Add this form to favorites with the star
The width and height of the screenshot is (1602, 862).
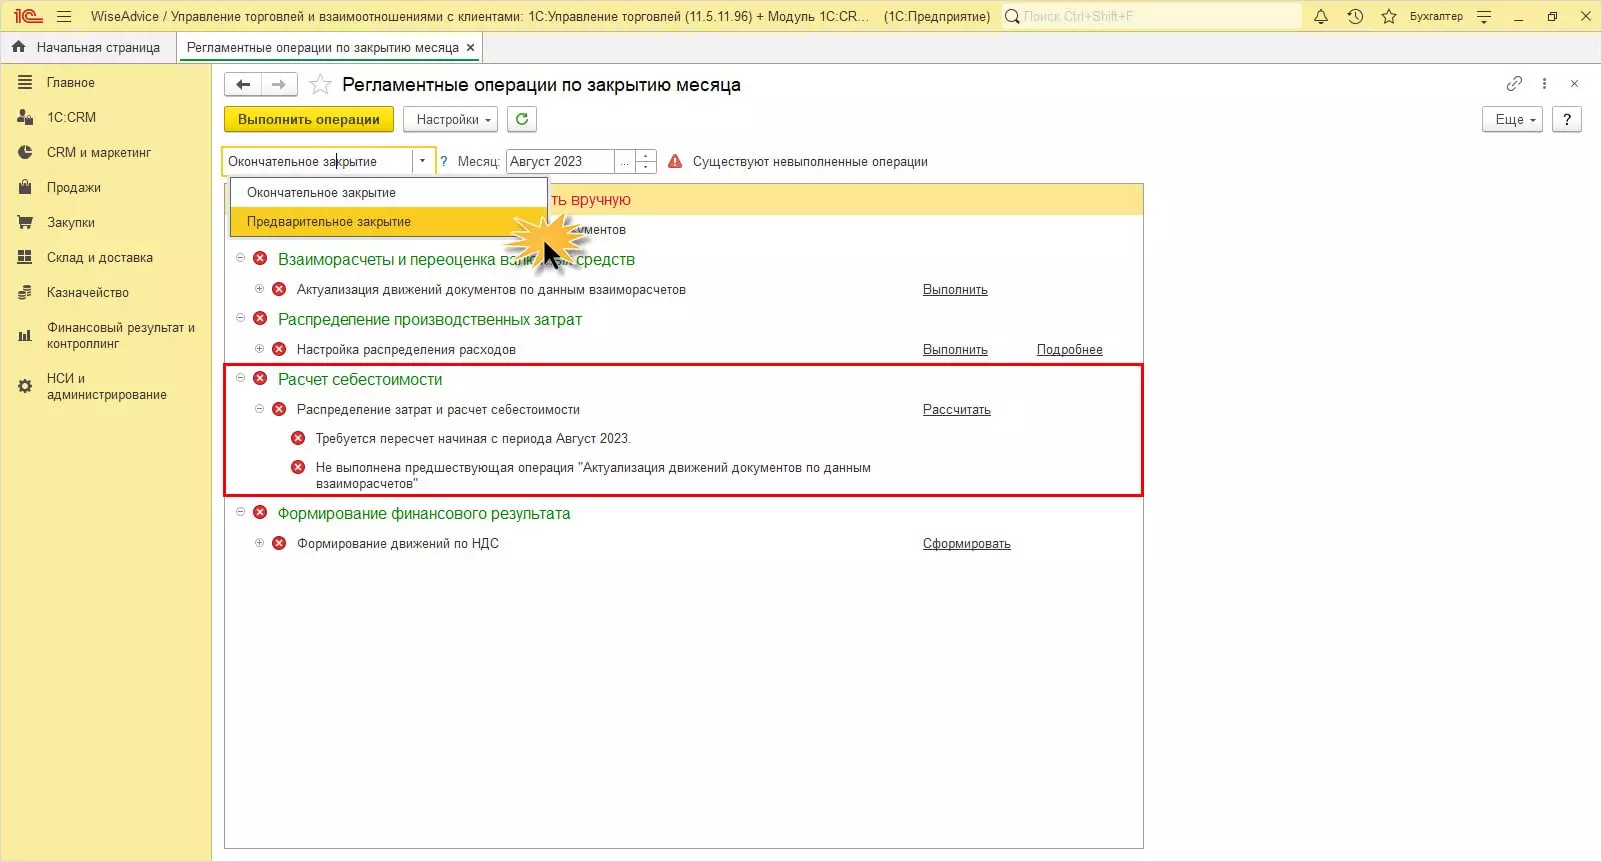pos(320,85)
